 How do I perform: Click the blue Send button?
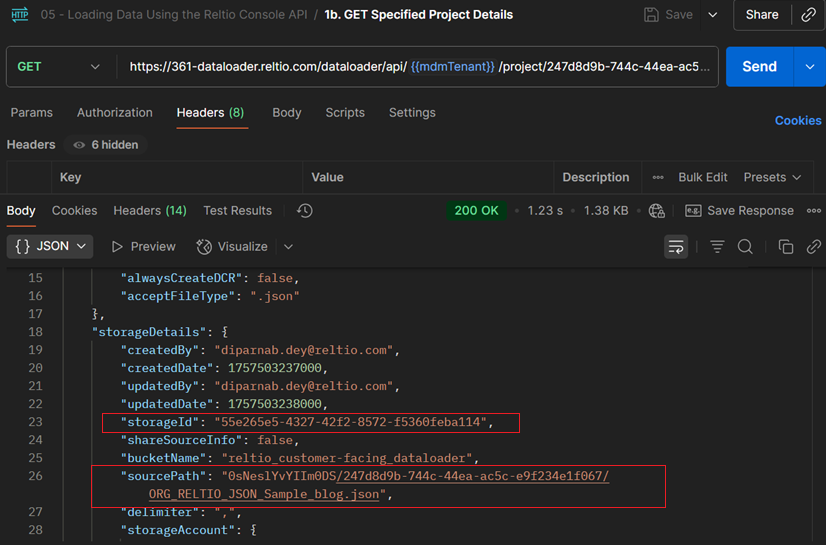point(759,67)
